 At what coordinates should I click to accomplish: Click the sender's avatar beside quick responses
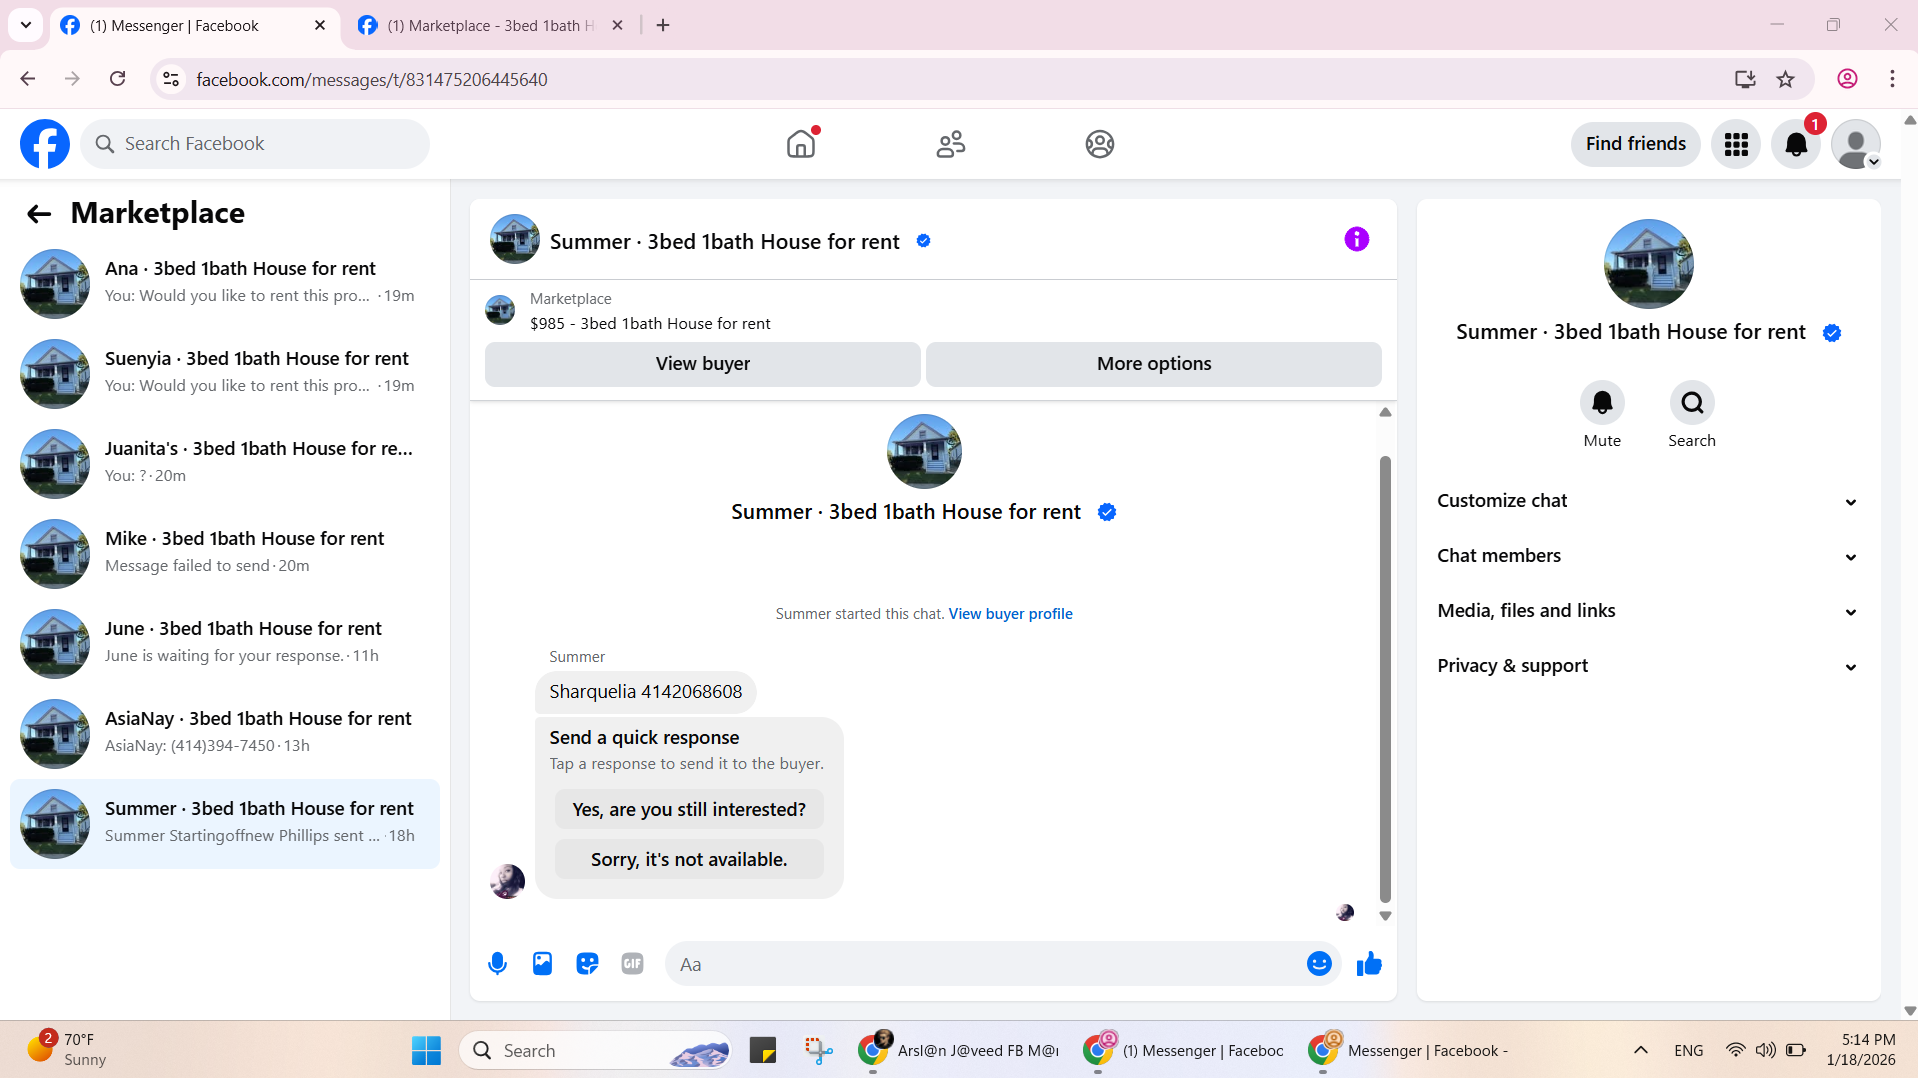[x=507, y=881]
